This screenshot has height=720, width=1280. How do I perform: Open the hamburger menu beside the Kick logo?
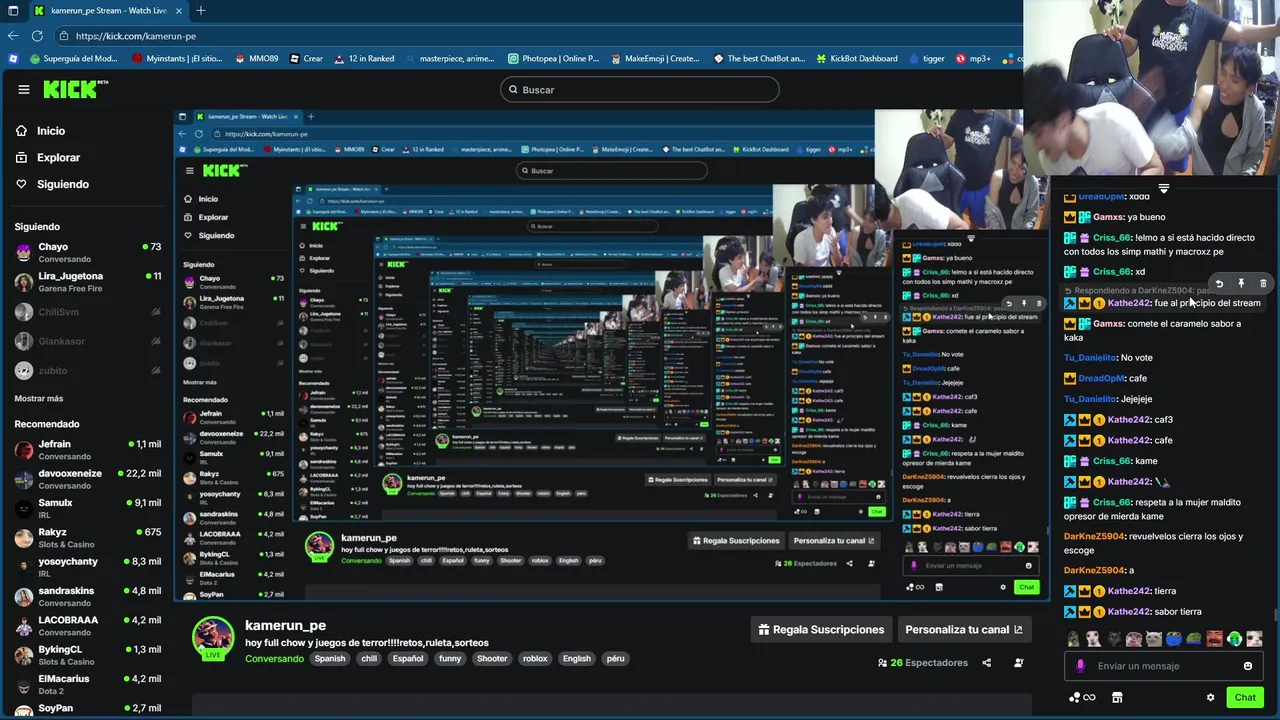coord(24,89)
